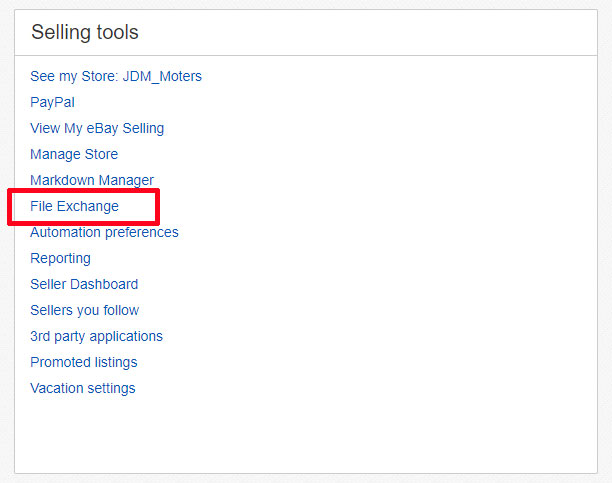
Task: Click the word Exchange inside the red box
Action: point(88,206)
